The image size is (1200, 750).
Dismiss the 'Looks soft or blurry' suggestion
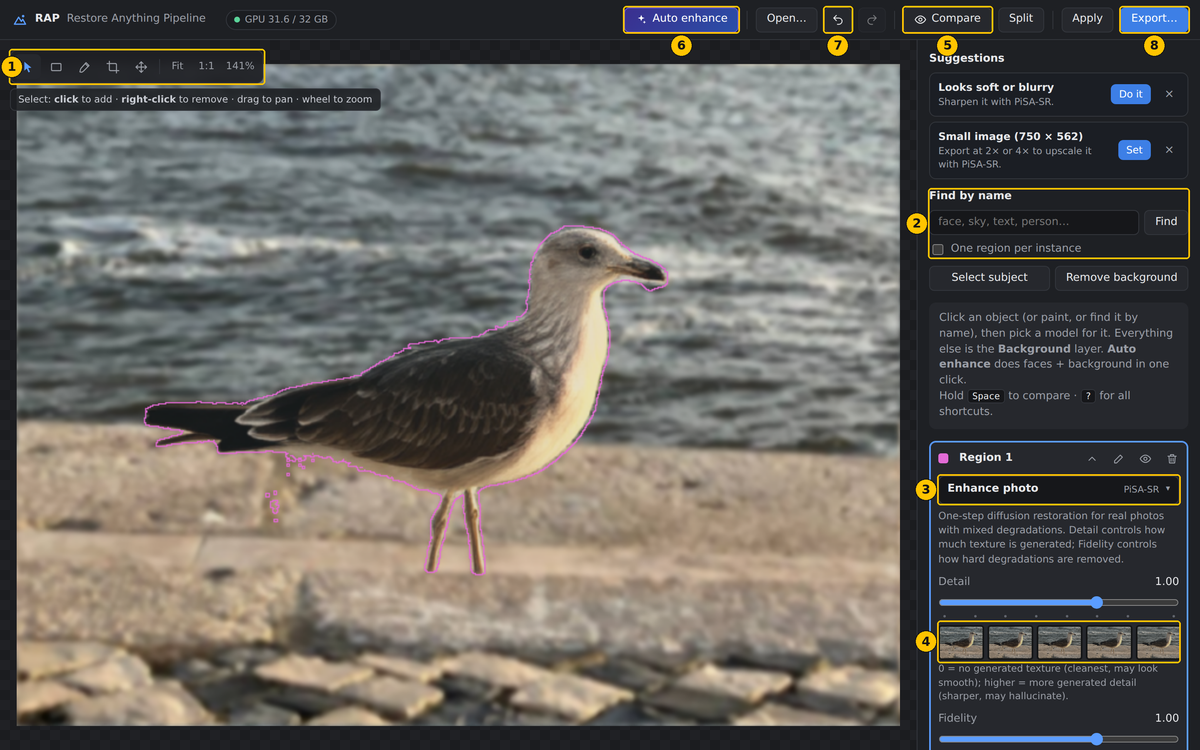(1169, 94)
